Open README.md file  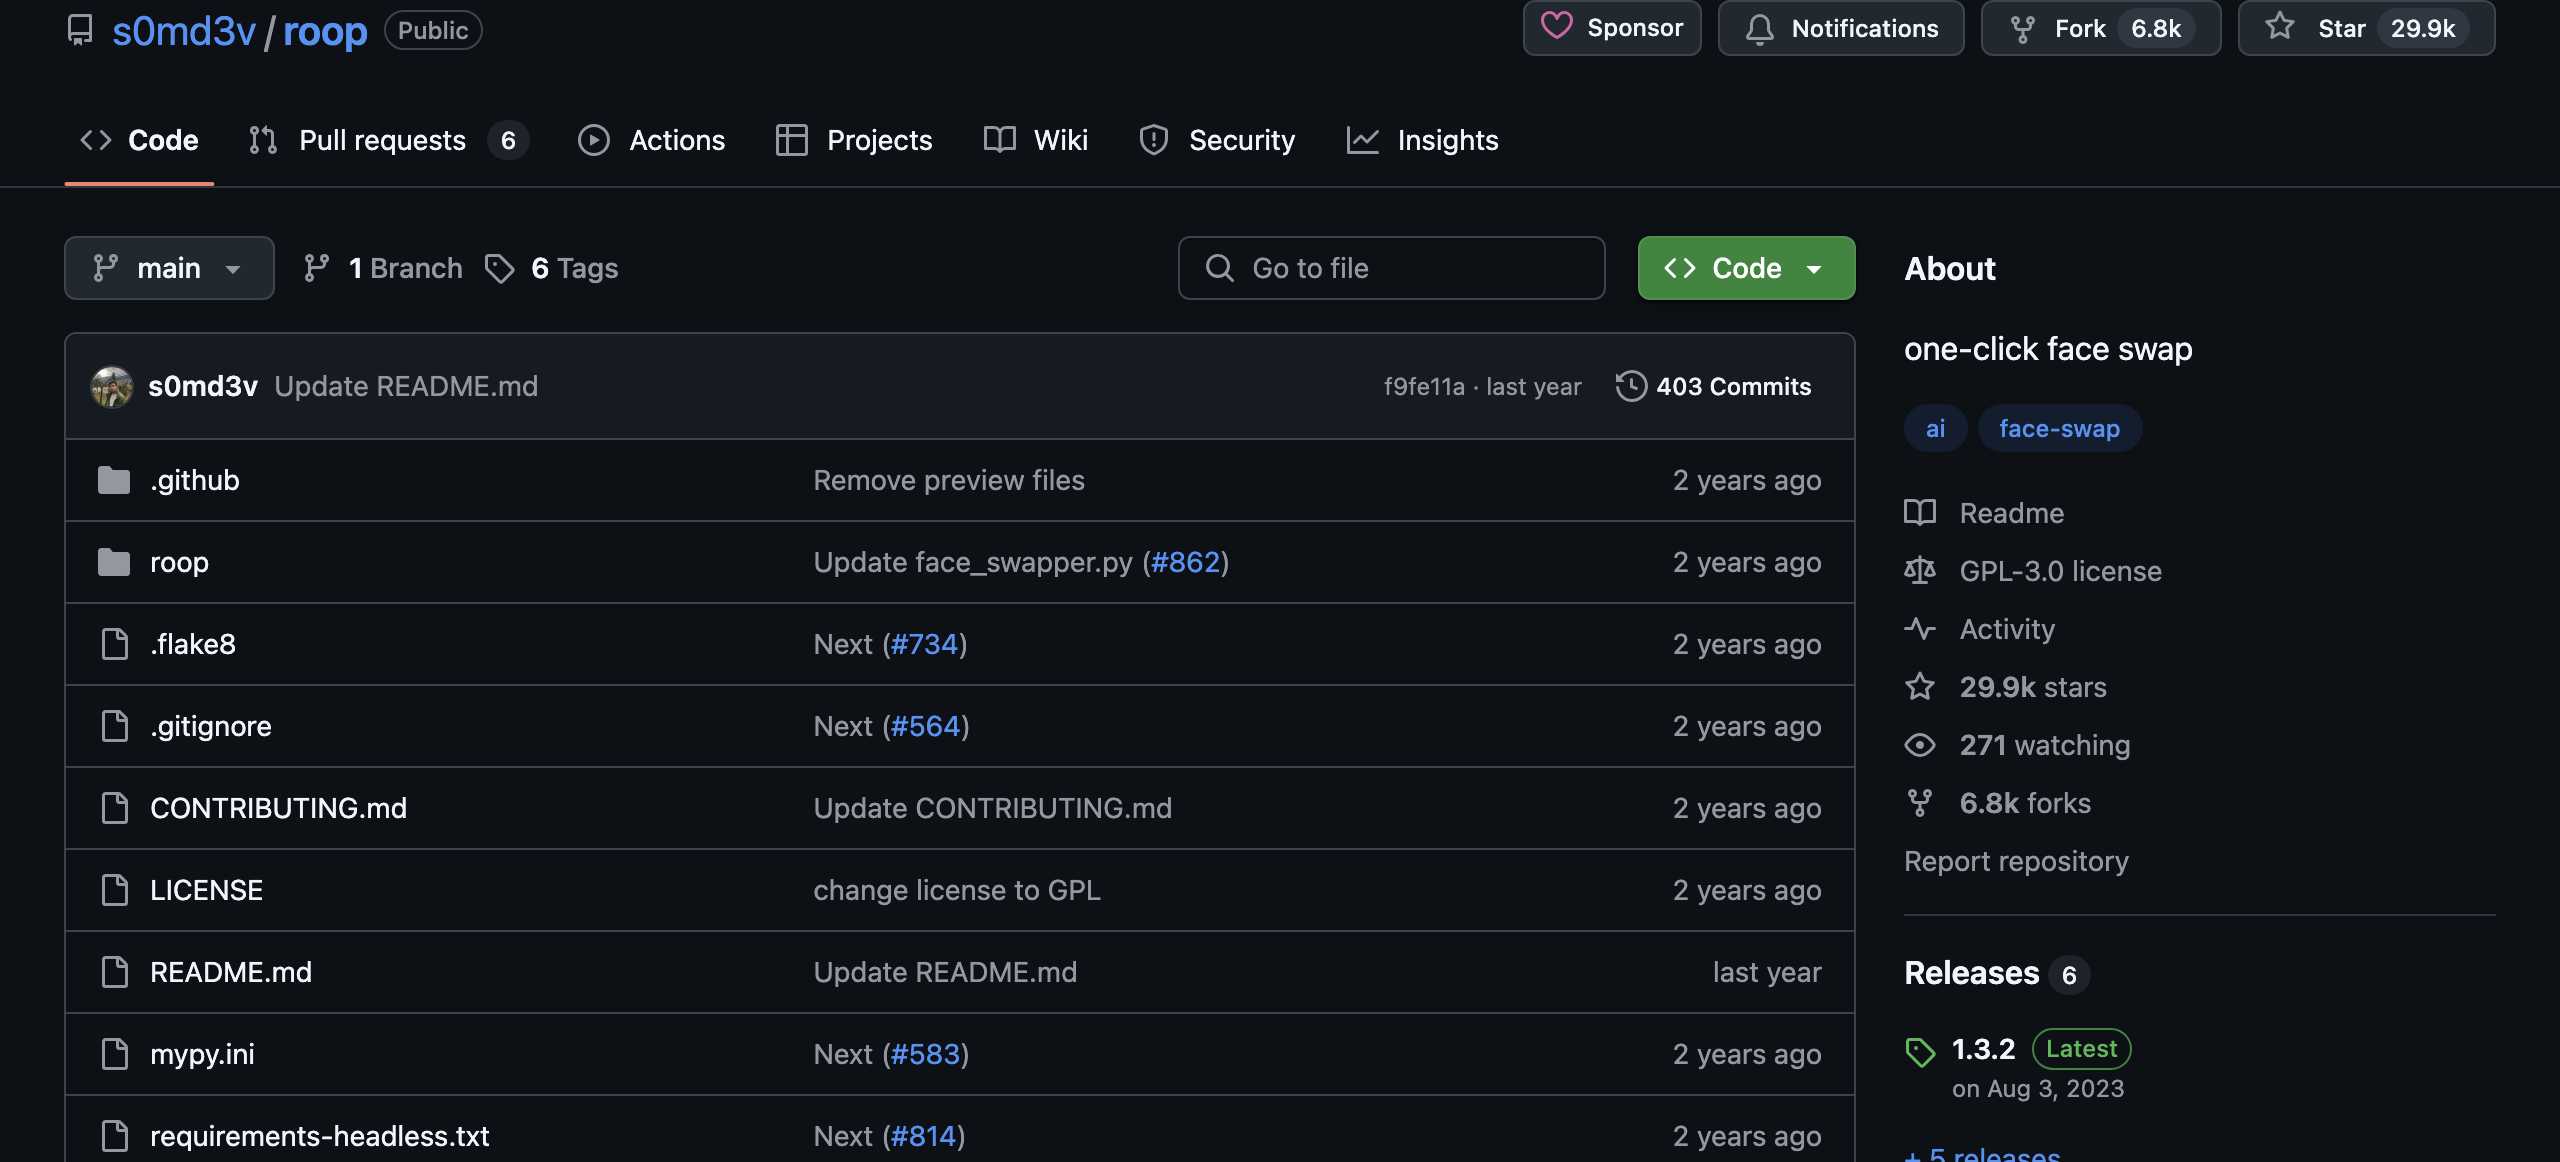tap(231, 972)
